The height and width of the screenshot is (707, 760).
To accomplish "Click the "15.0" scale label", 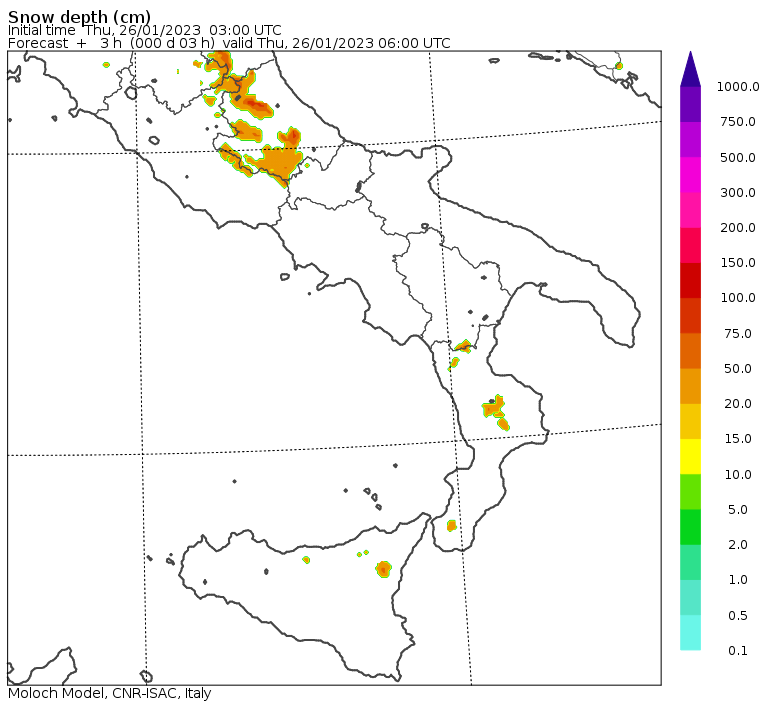I will click(738, 439).
